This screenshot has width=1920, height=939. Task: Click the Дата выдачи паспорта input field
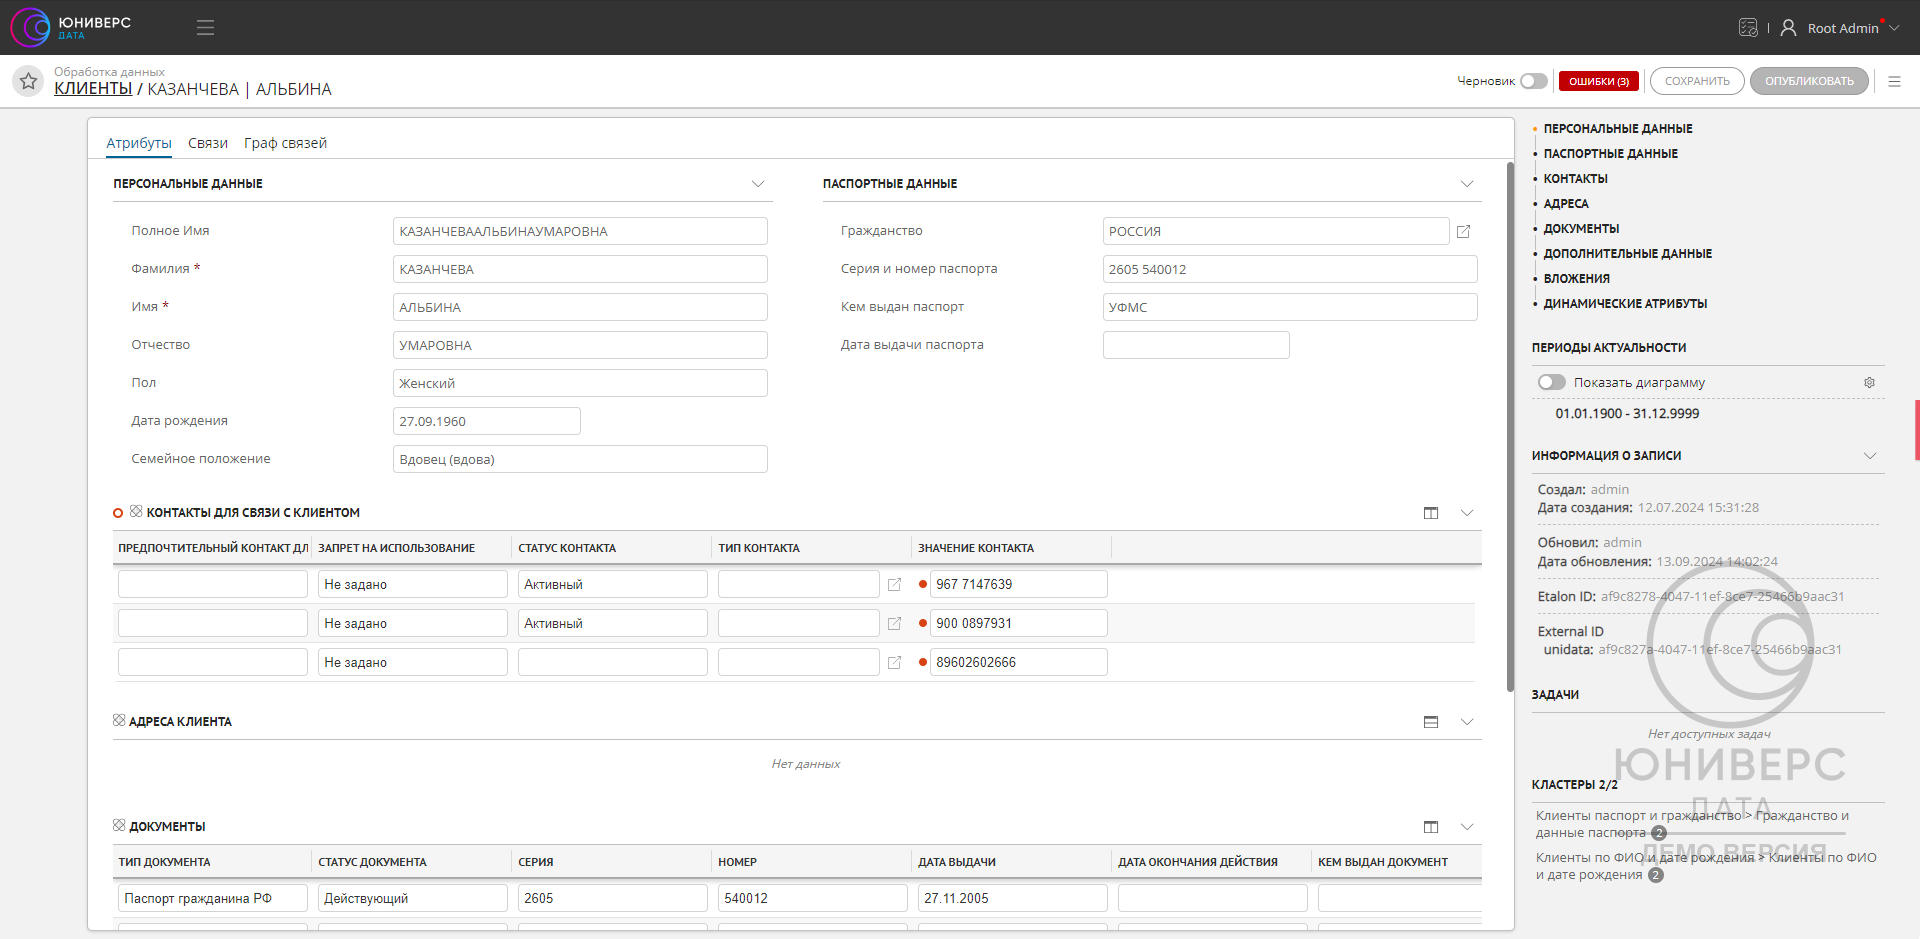pyautogui.click(x=1195, y=345)
